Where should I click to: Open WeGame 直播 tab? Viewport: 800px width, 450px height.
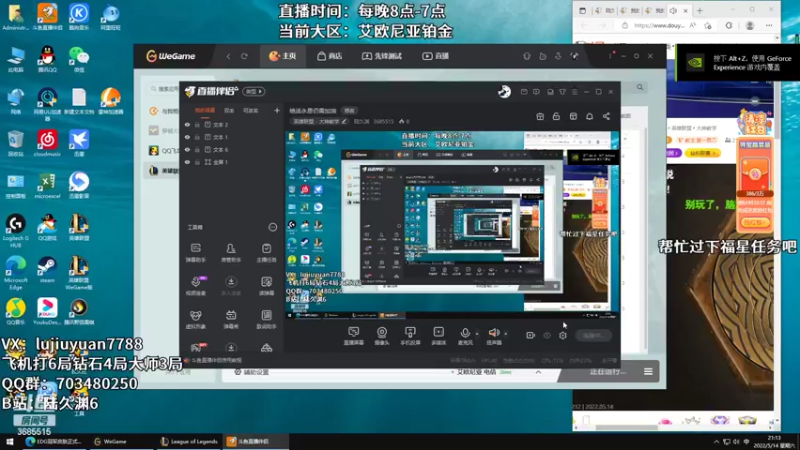tap(436, 56)
